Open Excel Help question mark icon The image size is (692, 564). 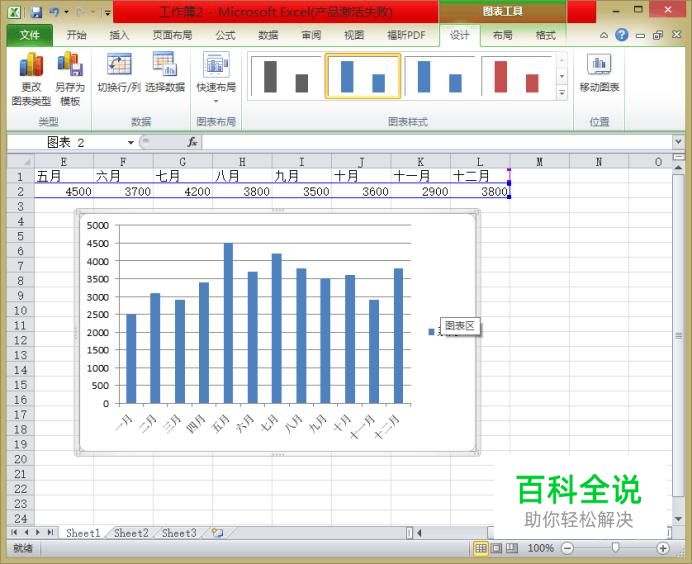[621, 35]
